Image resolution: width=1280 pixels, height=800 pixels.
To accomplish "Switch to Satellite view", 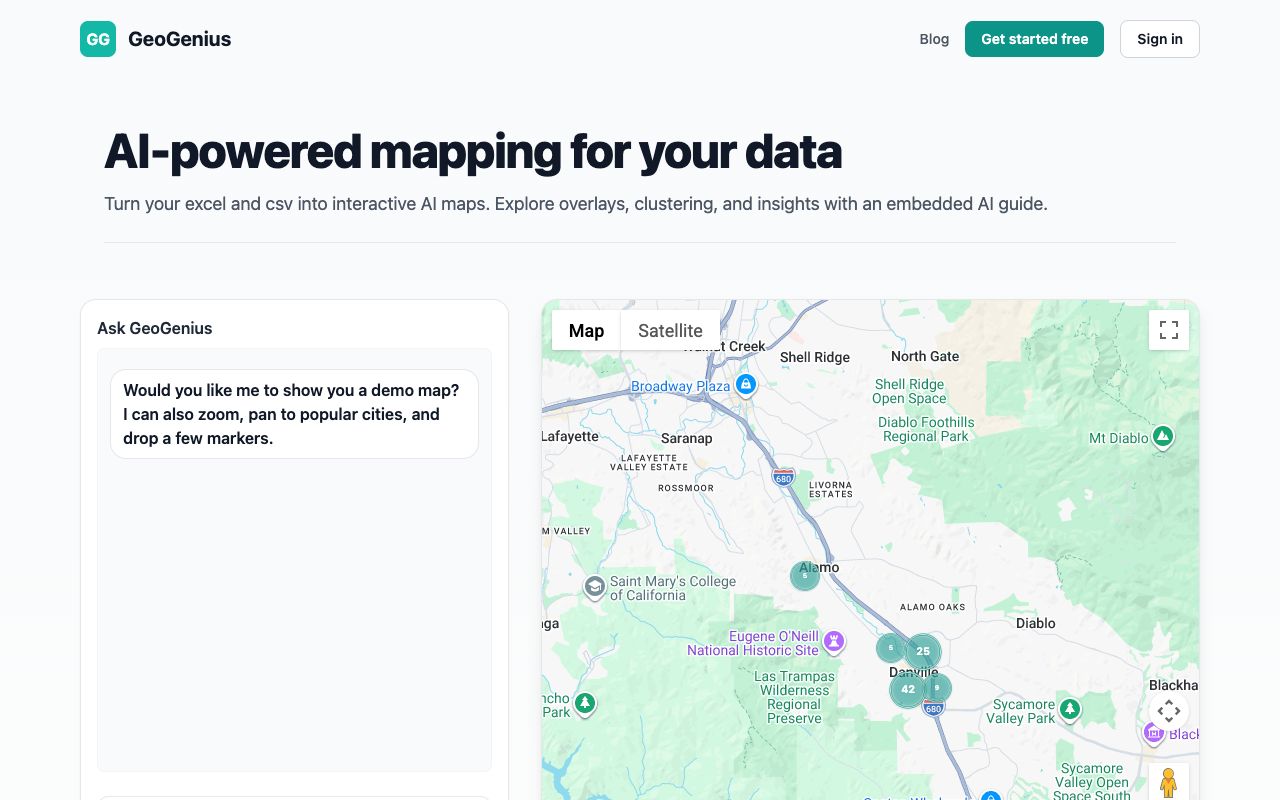I will (670, 330).
